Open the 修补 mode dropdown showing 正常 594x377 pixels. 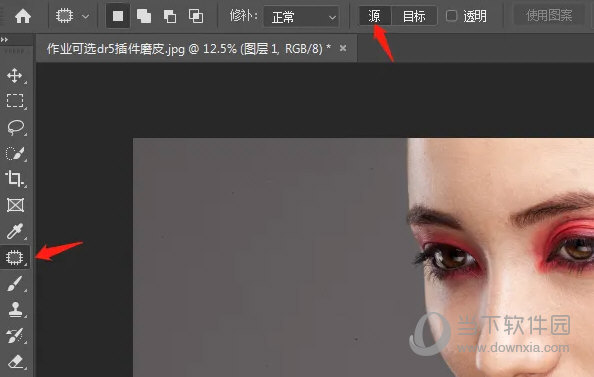pos(302,17)
